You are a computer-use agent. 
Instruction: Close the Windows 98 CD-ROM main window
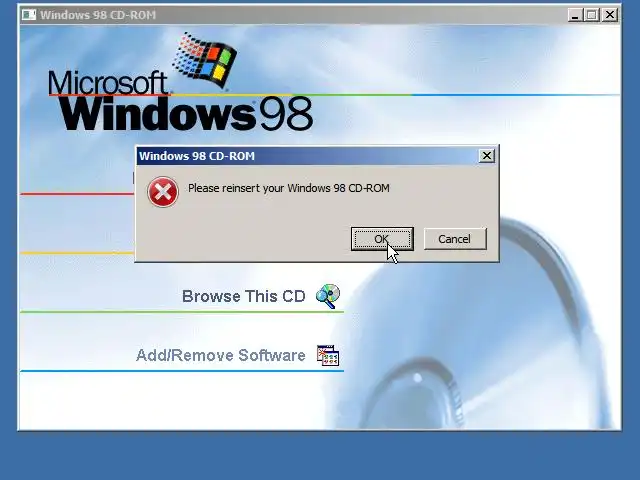[x=610, y=16]
